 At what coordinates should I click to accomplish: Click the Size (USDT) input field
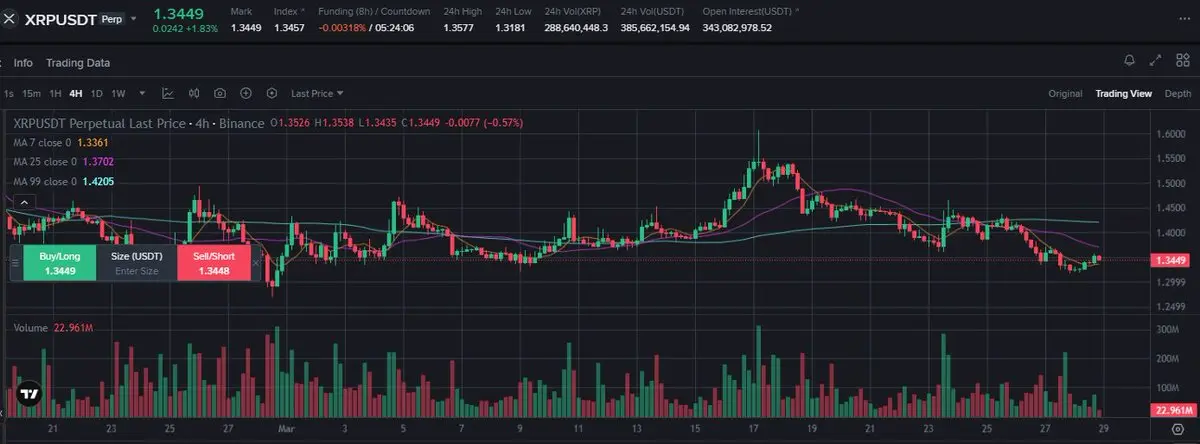(x=137, y=263)
